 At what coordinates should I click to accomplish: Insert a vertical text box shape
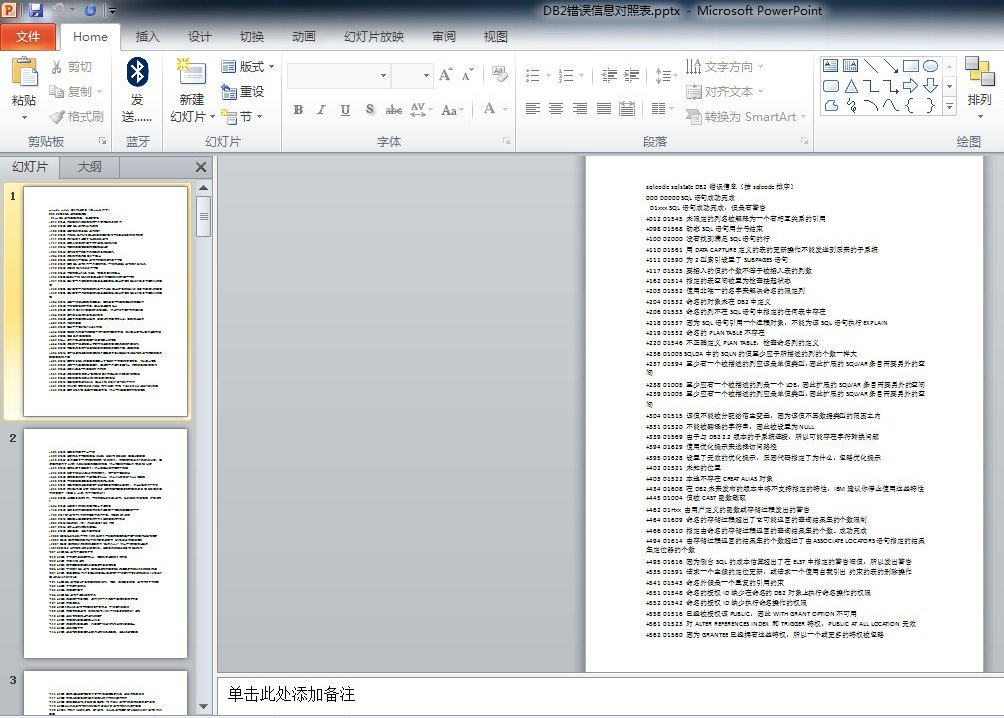pyautogui.click(x=850, y=65)
